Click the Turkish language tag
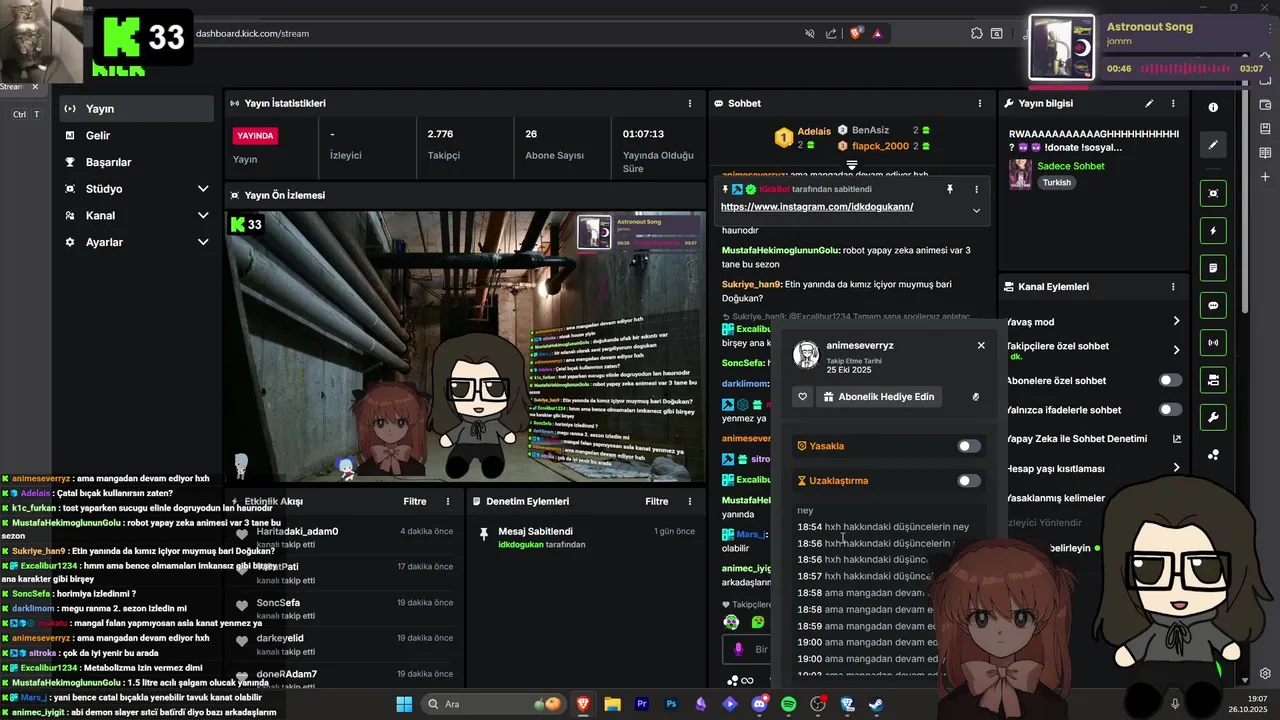This screenshot has width=1280, height=720. tap(1056, 183)
